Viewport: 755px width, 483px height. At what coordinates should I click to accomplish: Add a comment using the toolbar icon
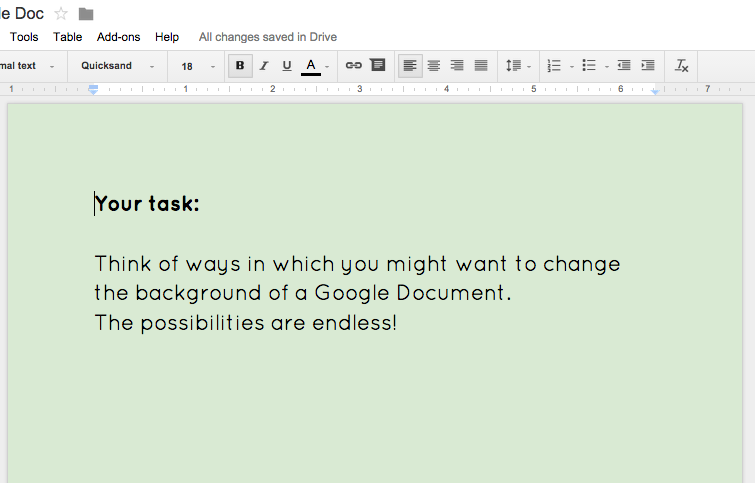point(377,66)
